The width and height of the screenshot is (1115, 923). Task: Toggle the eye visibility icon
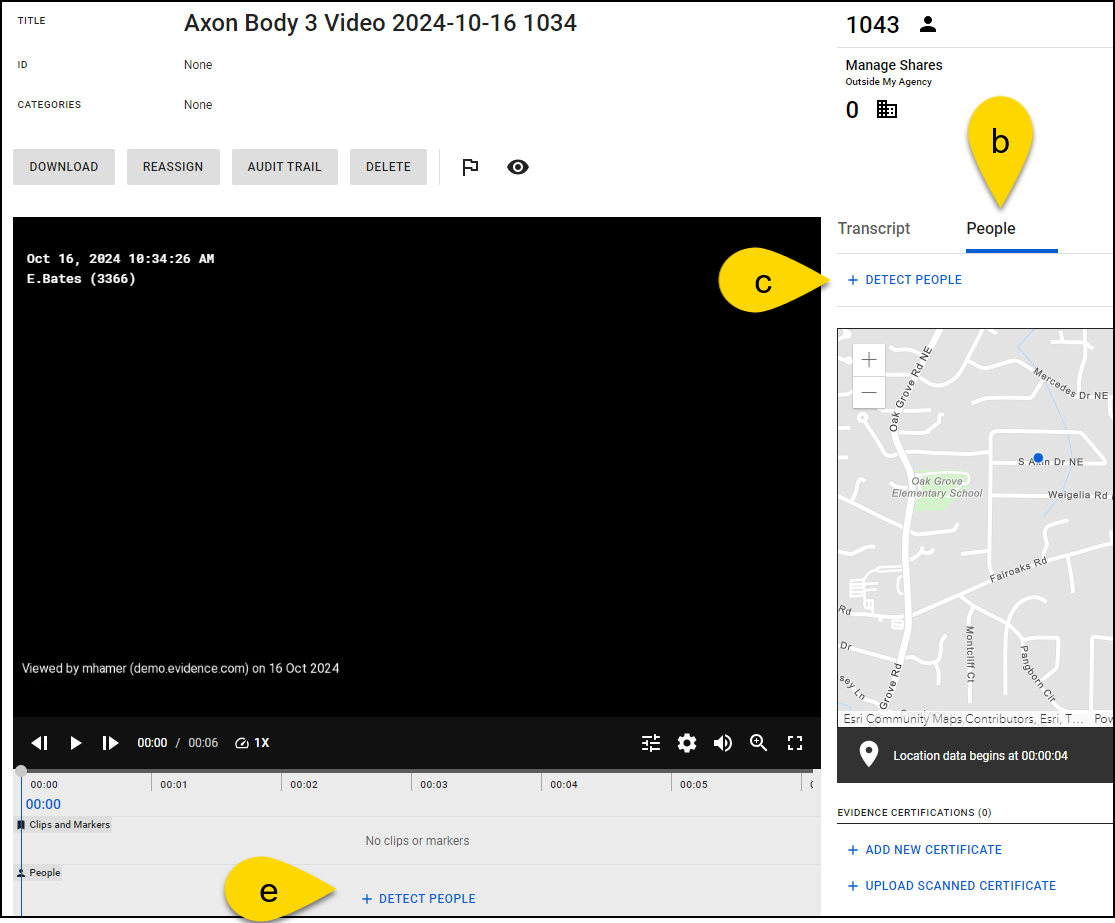pos(517,167)
